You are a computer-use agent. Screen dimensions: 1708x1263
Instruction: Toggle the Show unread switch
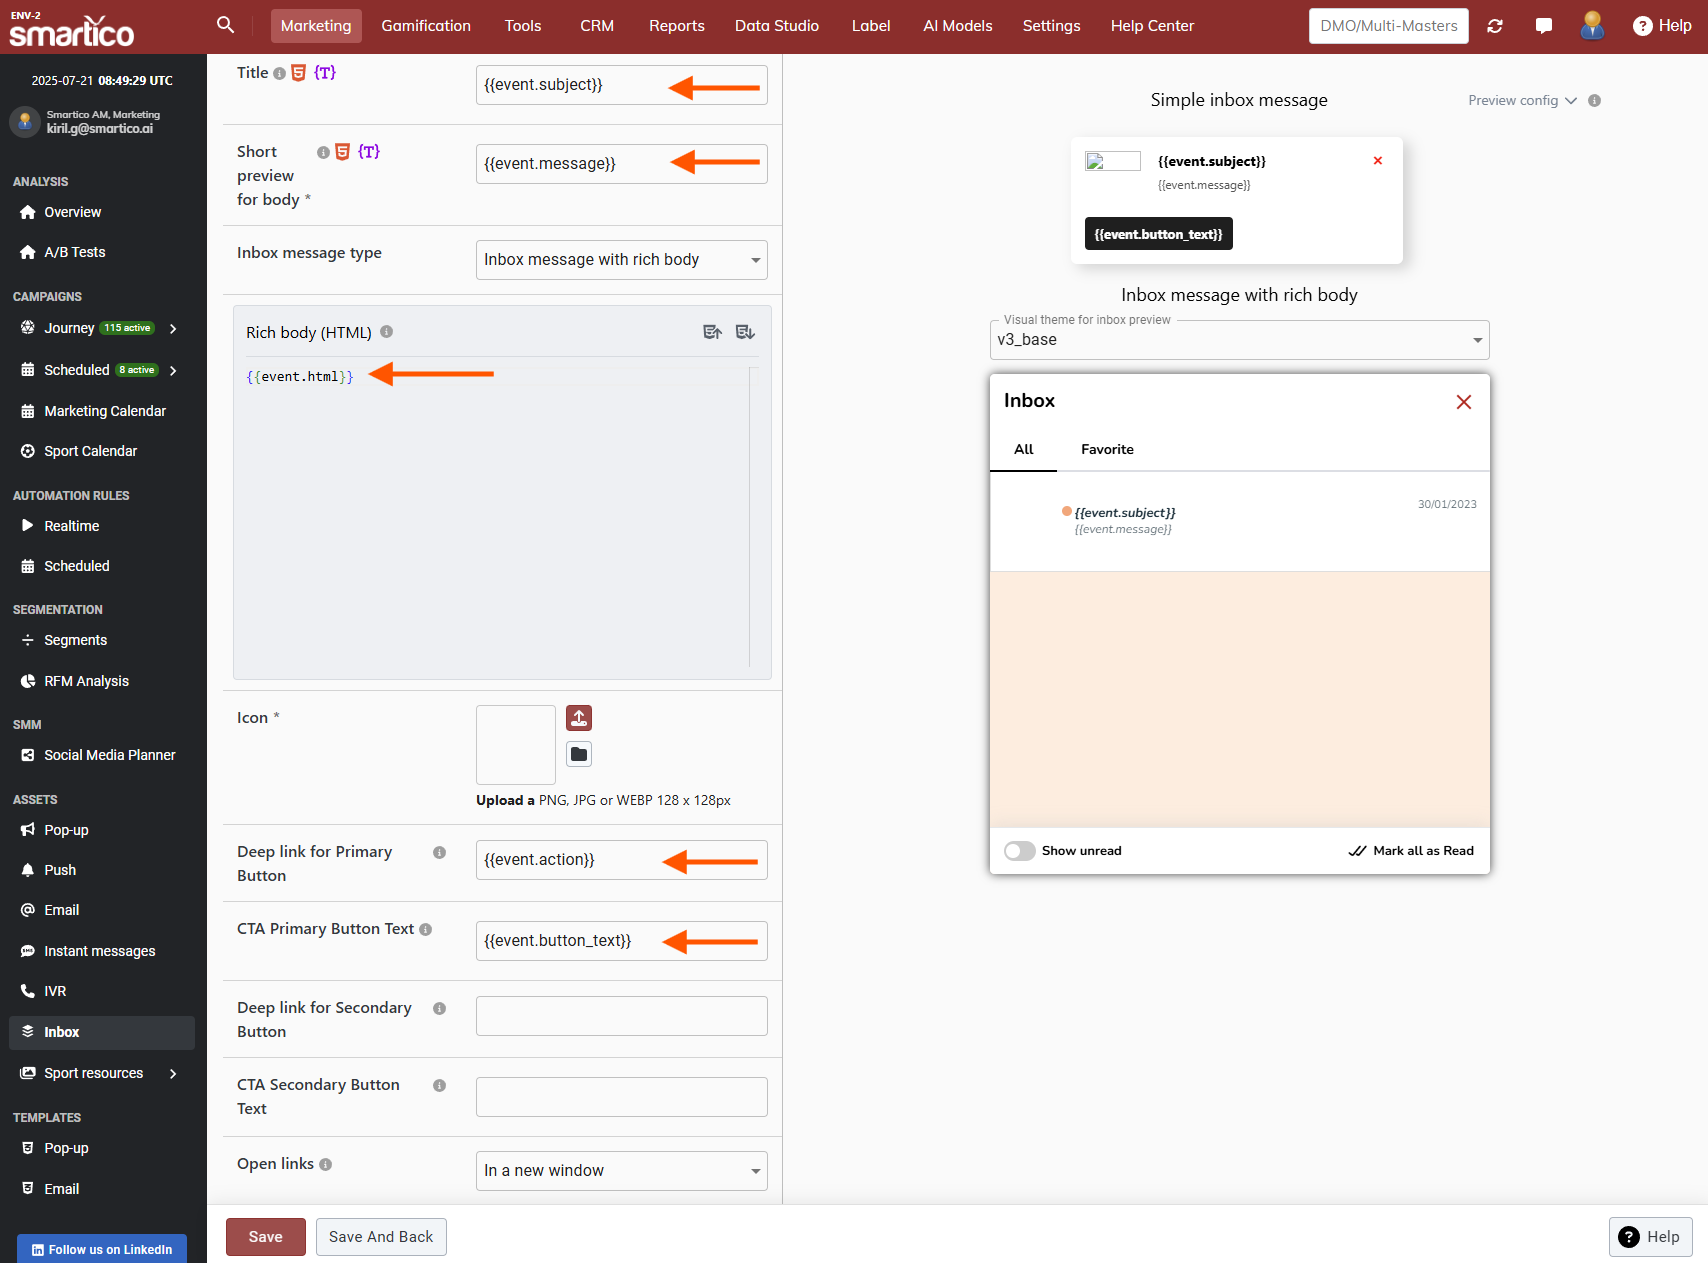[x=1020, y=851]
